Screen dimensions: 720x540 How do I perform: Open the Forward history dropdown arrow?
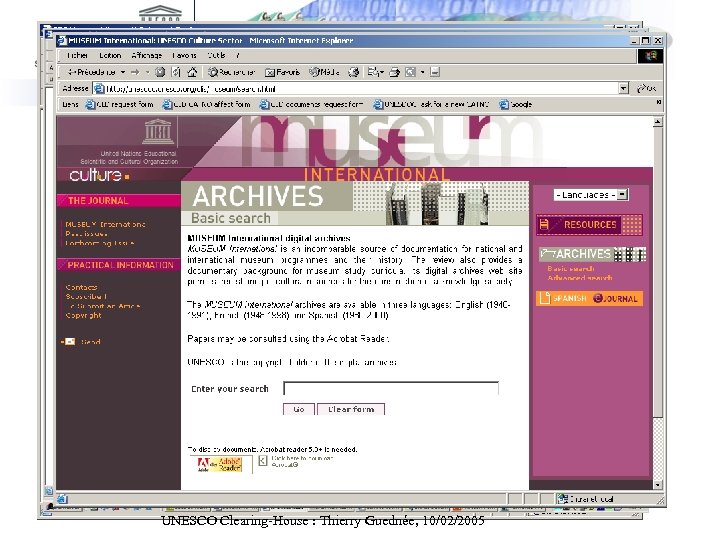pyautogui.click(x=147, y=72)
